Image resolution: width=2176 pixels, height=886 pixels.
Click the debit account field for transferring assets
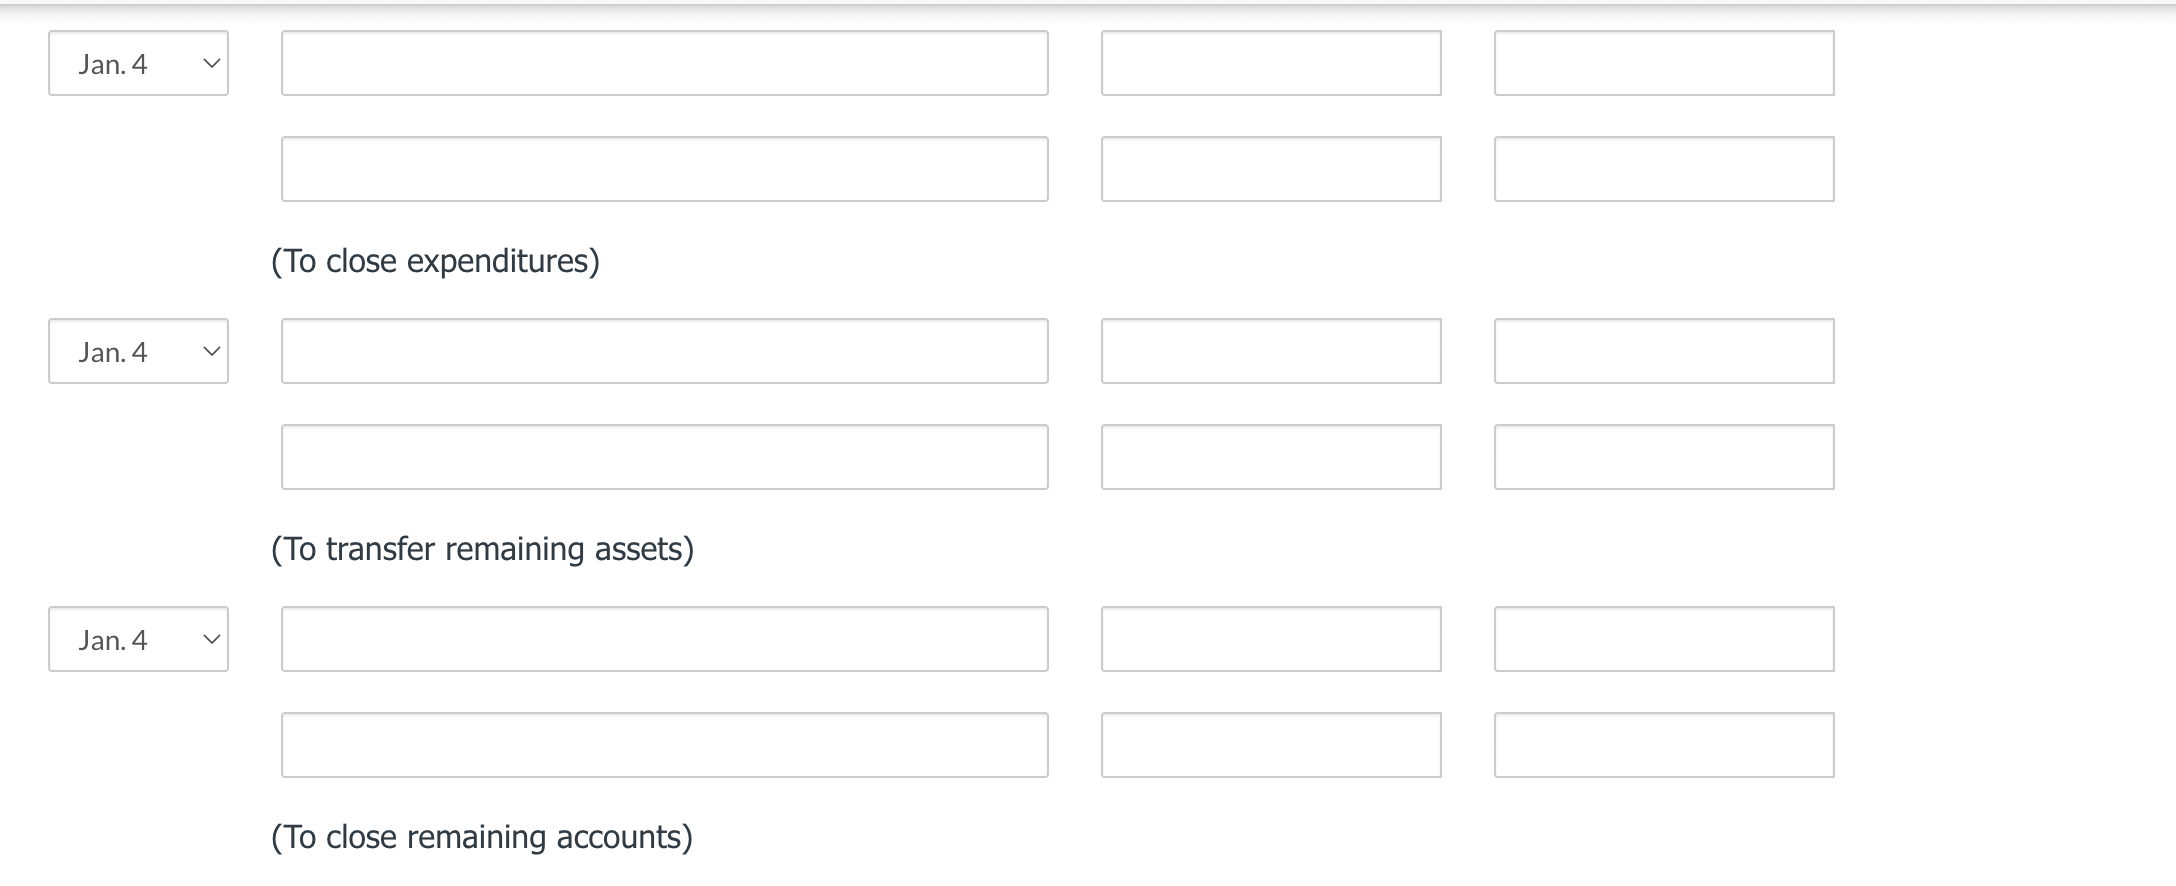point(663,351)
